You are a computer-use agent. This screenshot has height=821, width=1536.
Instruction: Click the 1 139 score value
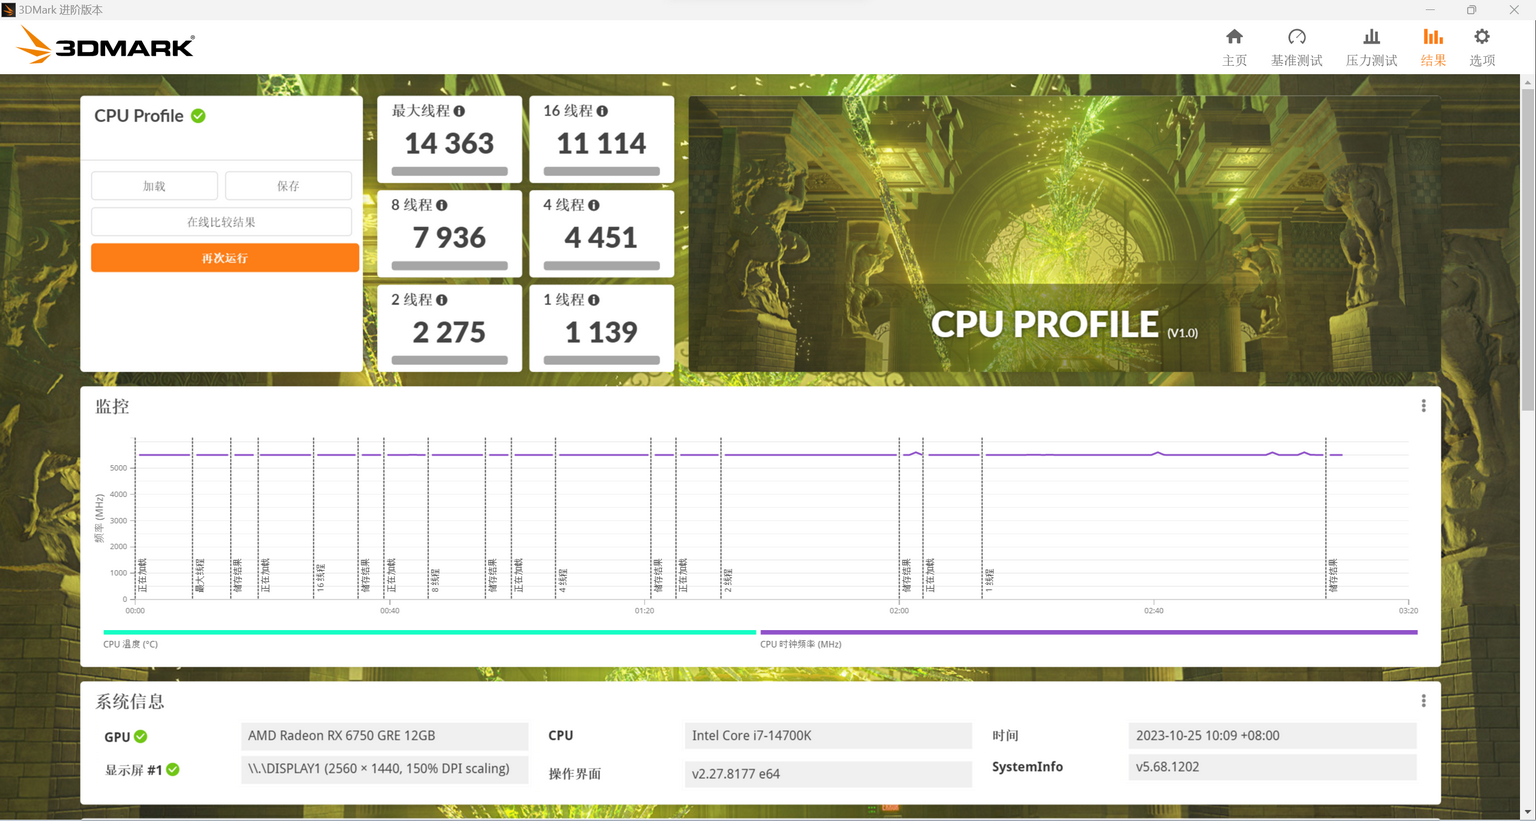(x=601, y=332)
